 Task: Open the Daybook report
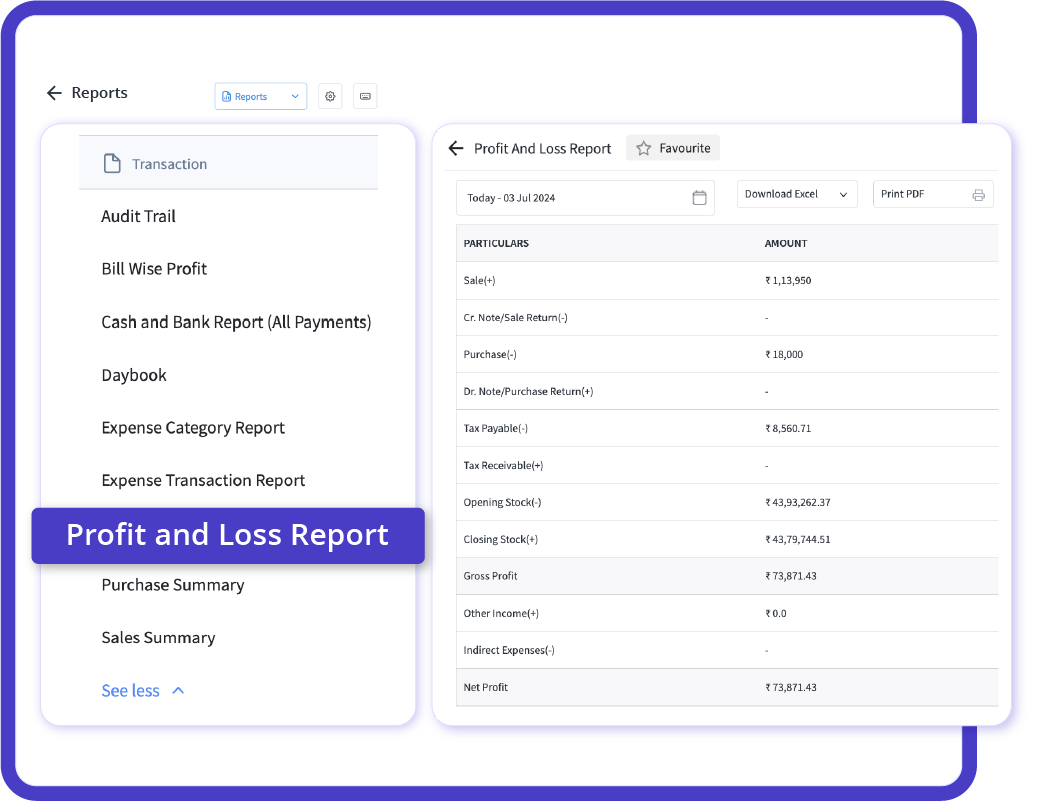click(133, 374)
